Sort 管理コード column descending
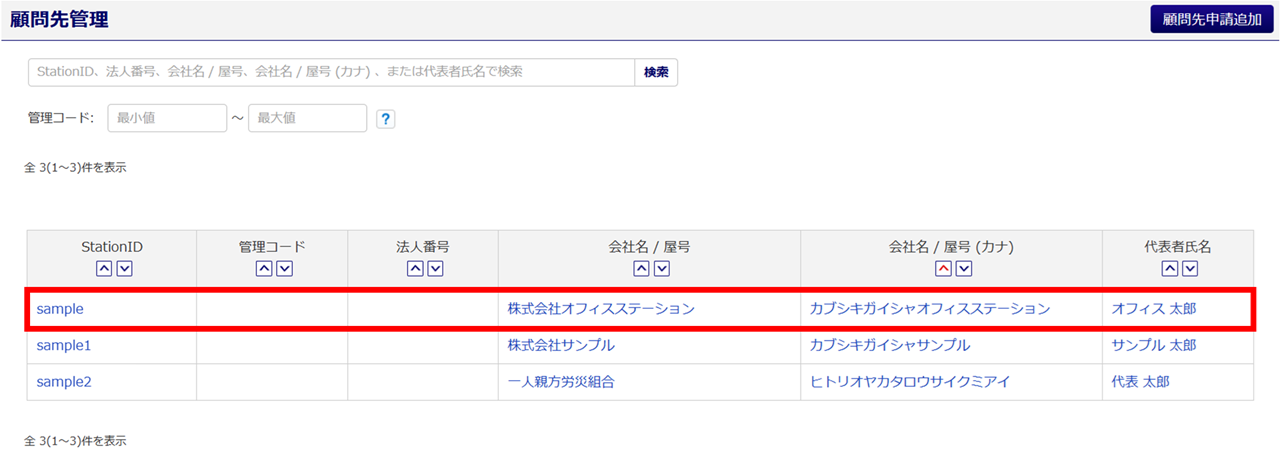 284,268
